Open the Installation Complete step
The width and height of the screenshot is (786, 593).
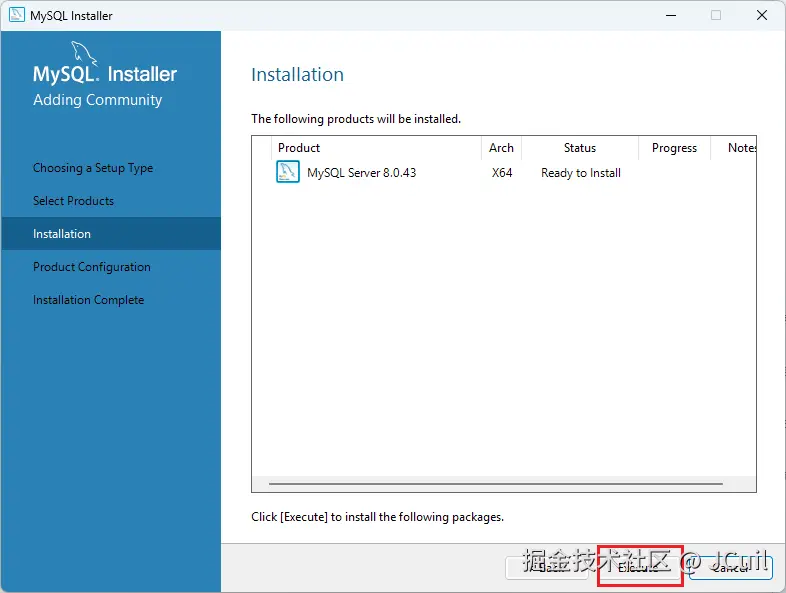(88, 300)
